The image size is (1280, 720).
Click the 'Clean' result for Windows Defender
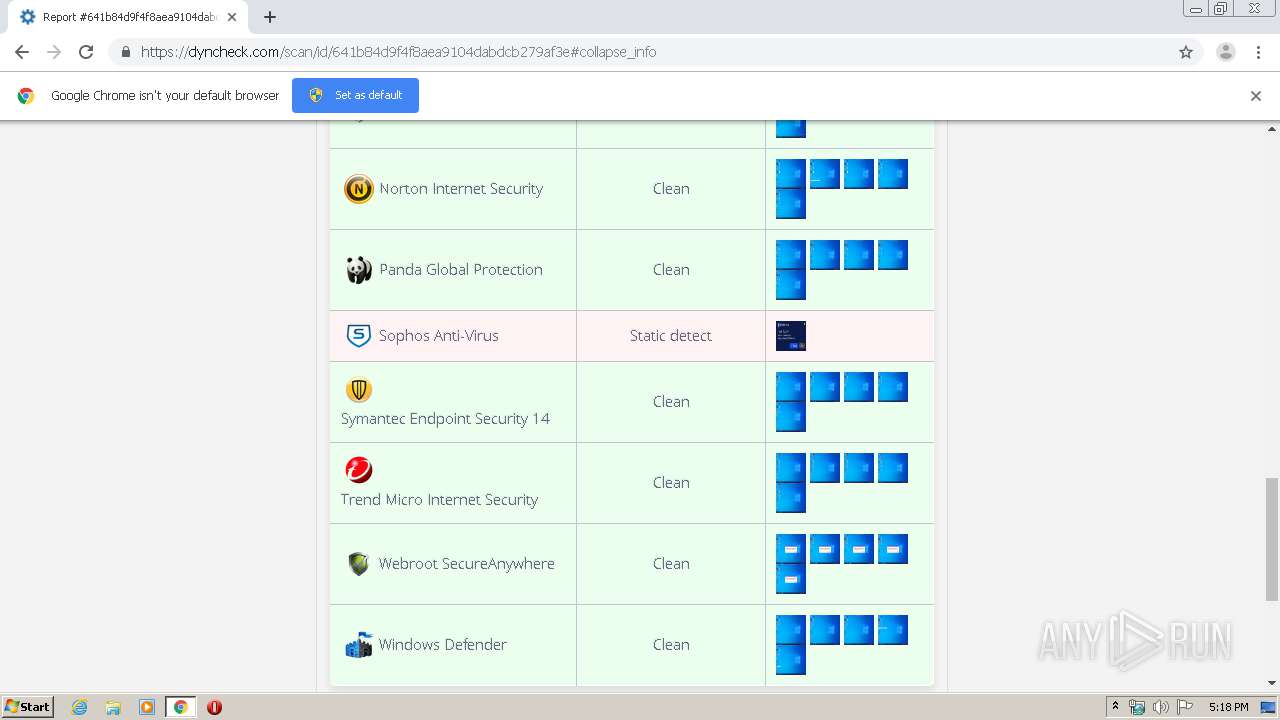[671, 645]
